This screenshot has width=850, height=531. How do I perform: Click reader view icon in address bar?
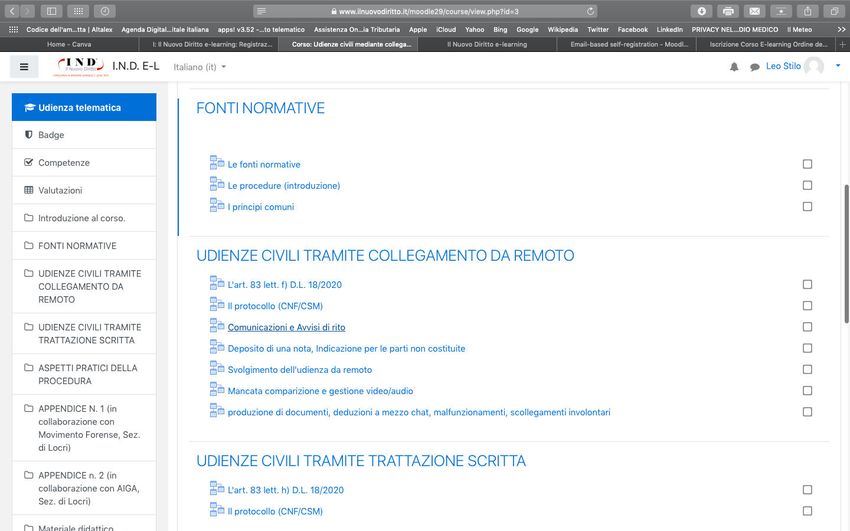pyautogui.click(x=261, y=11)
